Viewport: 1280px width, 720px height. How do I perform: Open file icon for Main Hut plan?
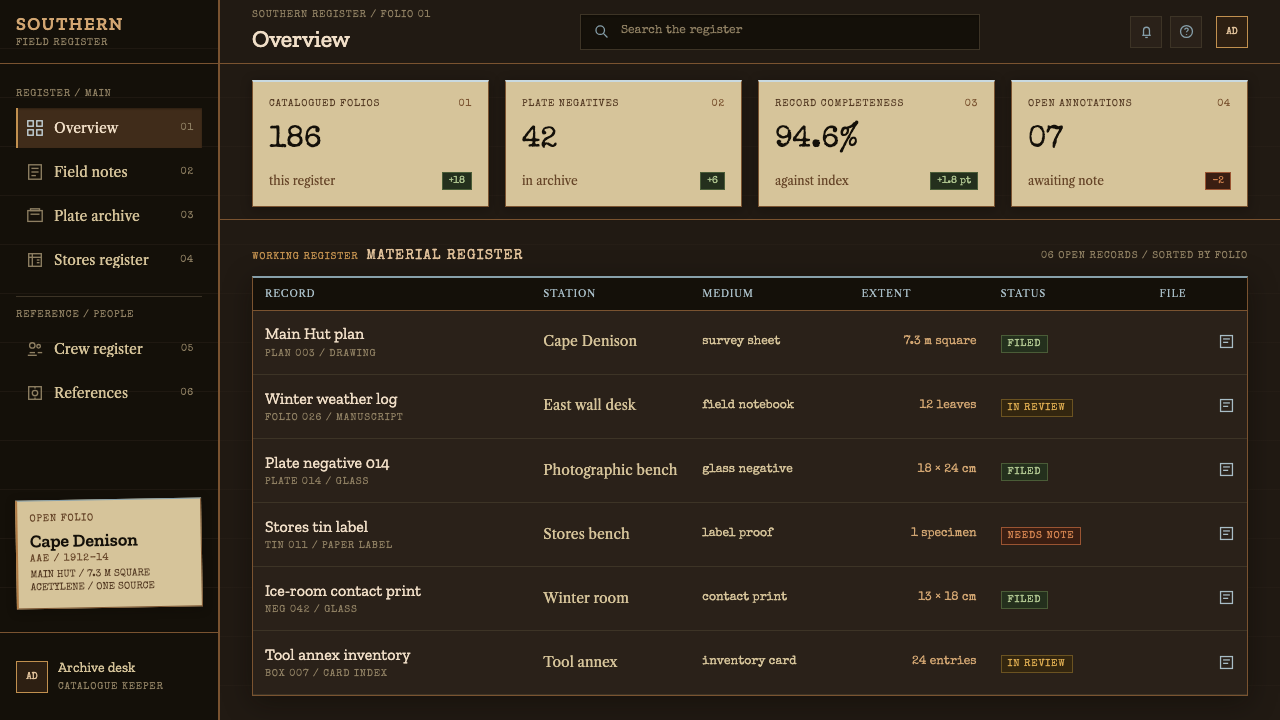point(1226,341)
